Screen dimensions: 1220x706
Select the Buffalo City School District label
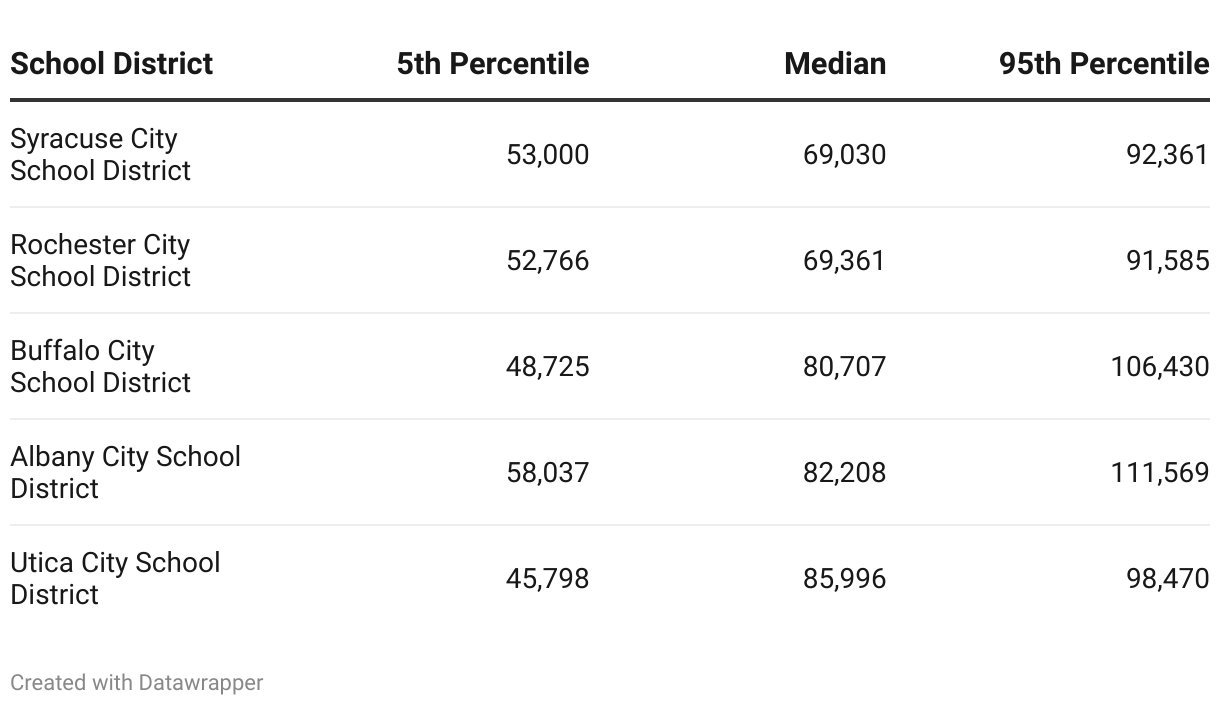pos(100,367)
